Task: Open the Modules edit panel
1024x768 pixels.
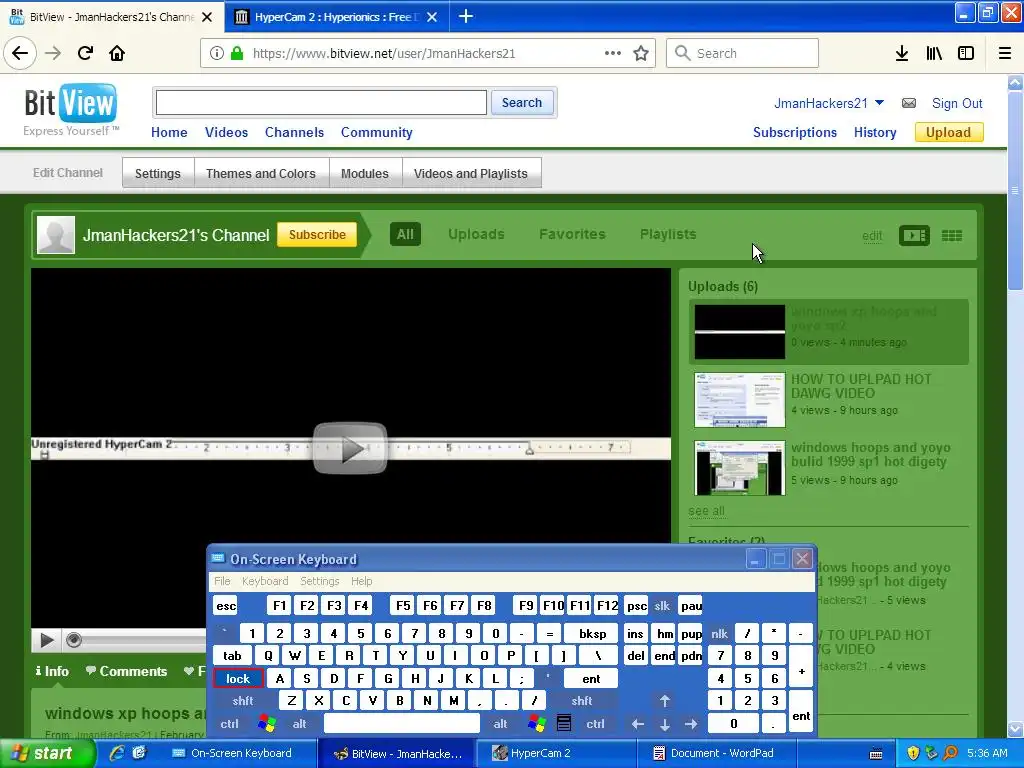Action: (x=364, y=173)
